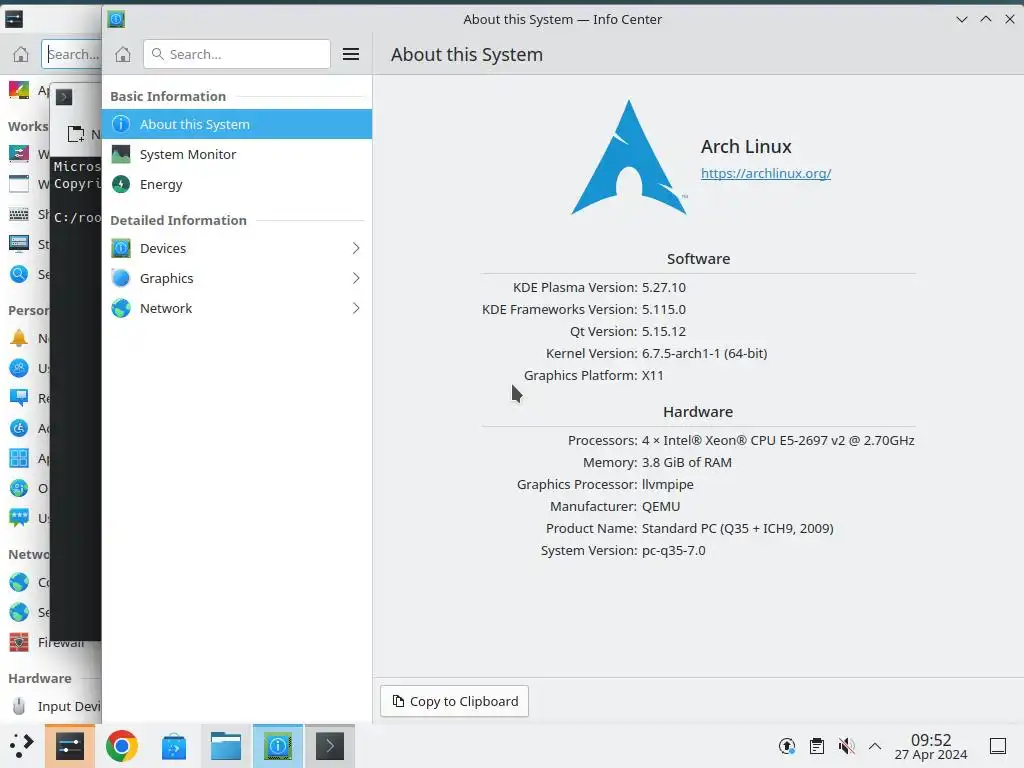Open the clipboard tray icon
Viewport: 1024px width, 768px height.
coord(816,746)
